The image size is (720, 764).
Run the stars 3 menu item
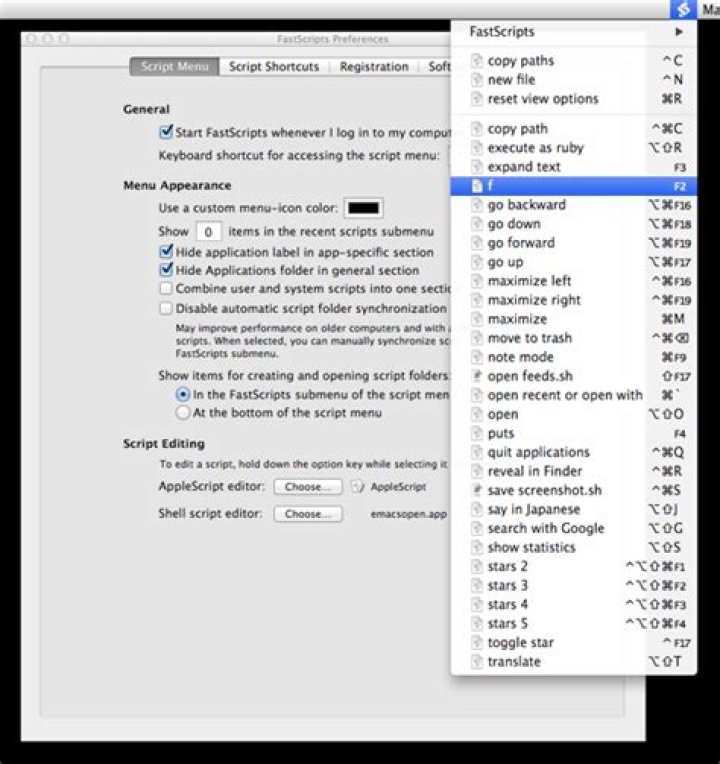573,586
